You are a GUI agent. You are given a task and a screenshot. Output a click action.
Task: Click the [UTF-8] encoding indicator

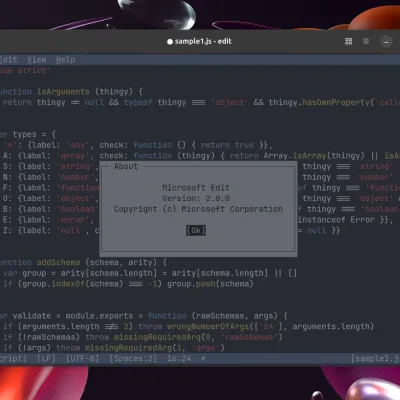82,359
